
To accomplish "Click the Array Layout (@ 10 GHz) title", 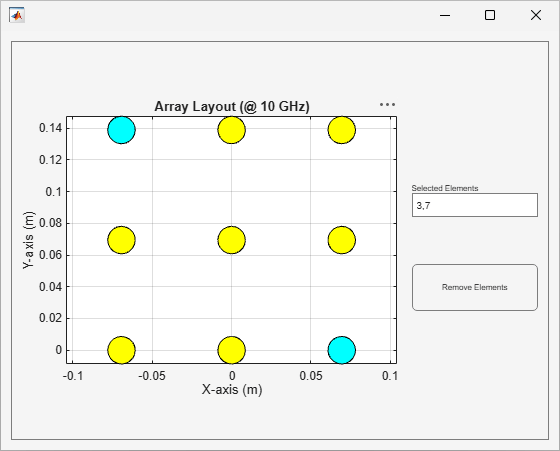I will pos(232,106).
